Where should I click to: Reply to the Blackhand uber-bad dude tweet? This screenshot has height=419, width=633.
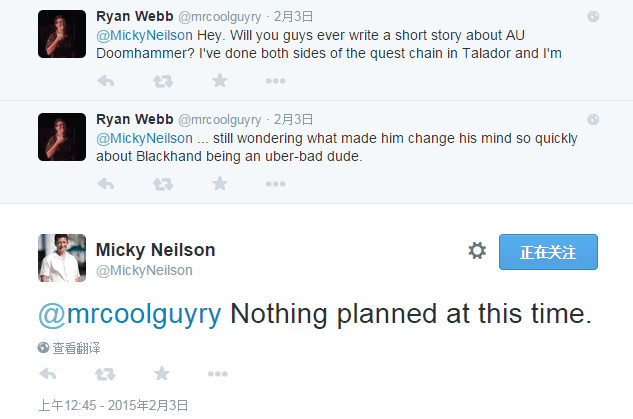(x=106, y=184)
